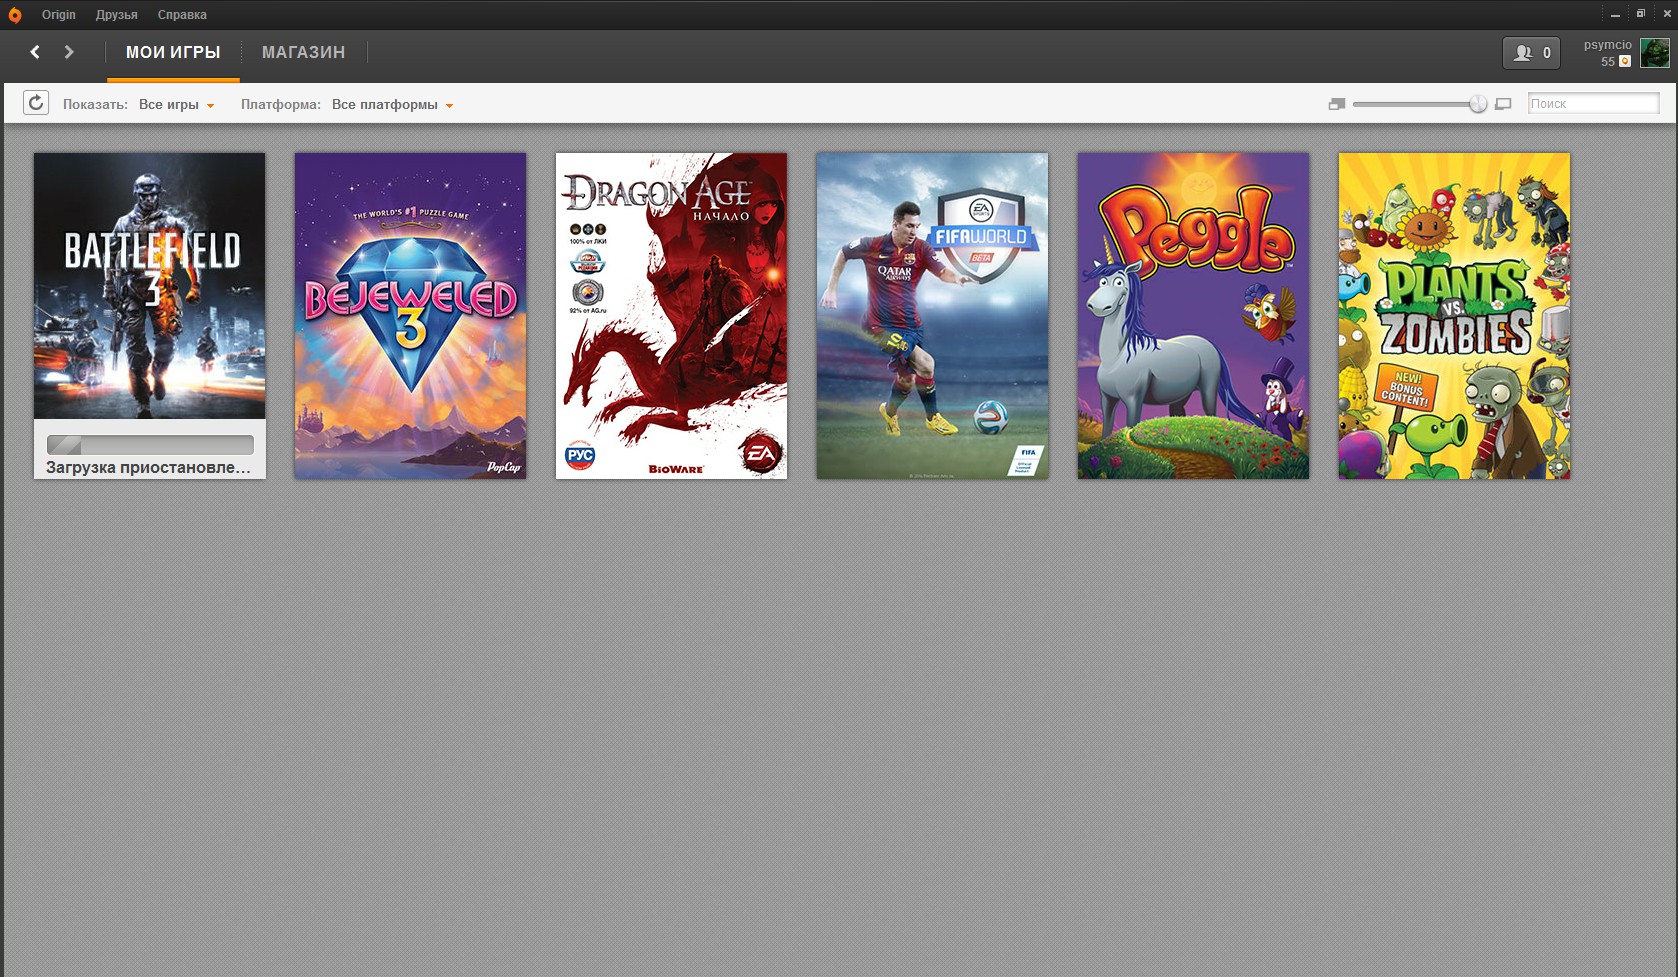This screenshot has width=1678, height=977.
Task: Select the Peggle game cover
Action: [x=1193, y=316]
